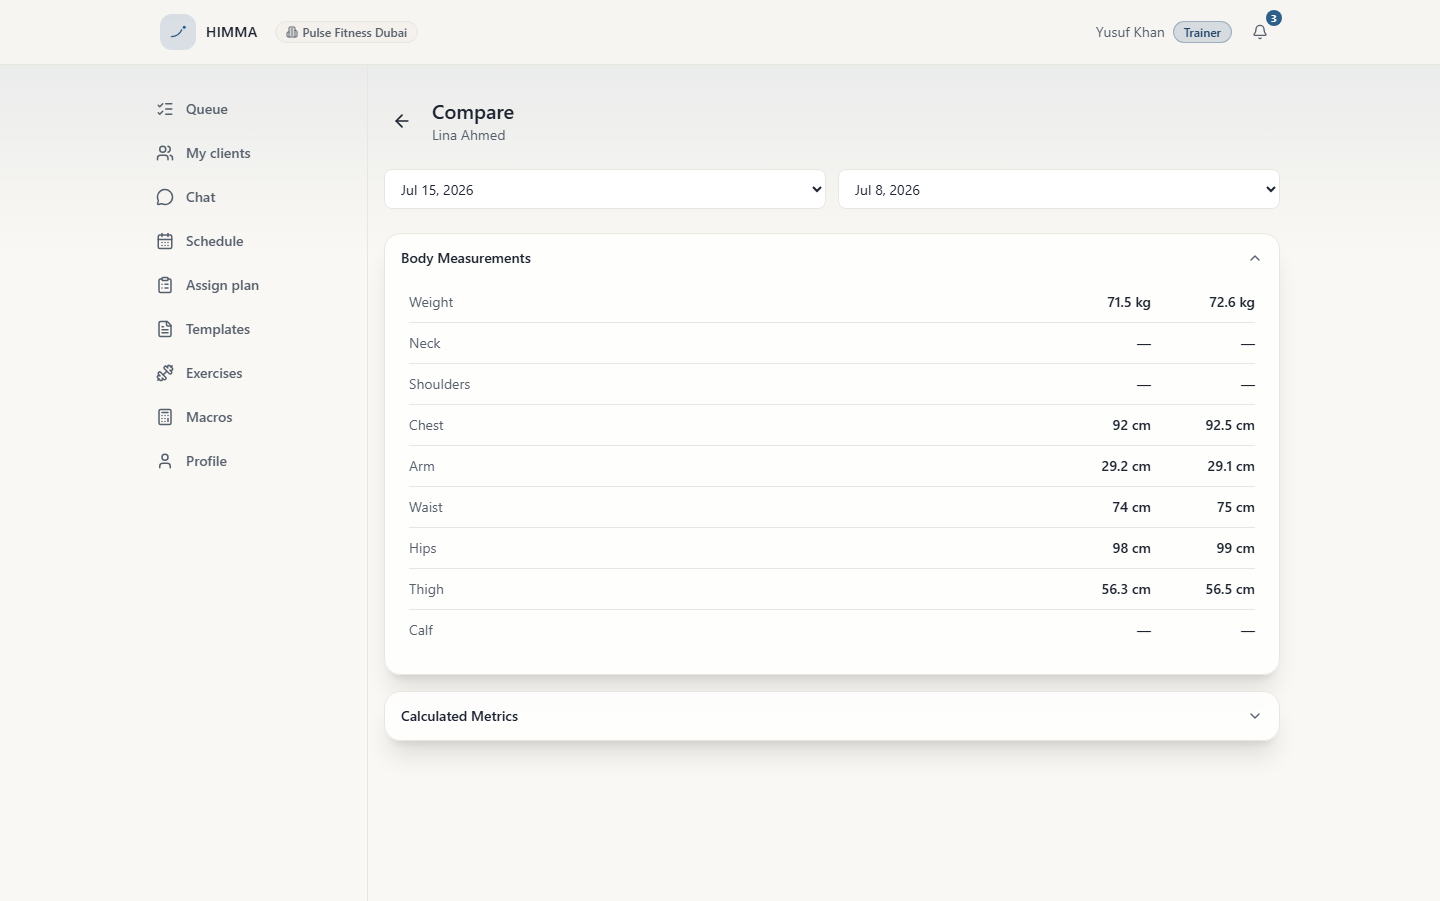The width and height of the screenshot is (1440, 901).
Task: Click the 75 cm waist value
Action: click(x=1236, y=507)
